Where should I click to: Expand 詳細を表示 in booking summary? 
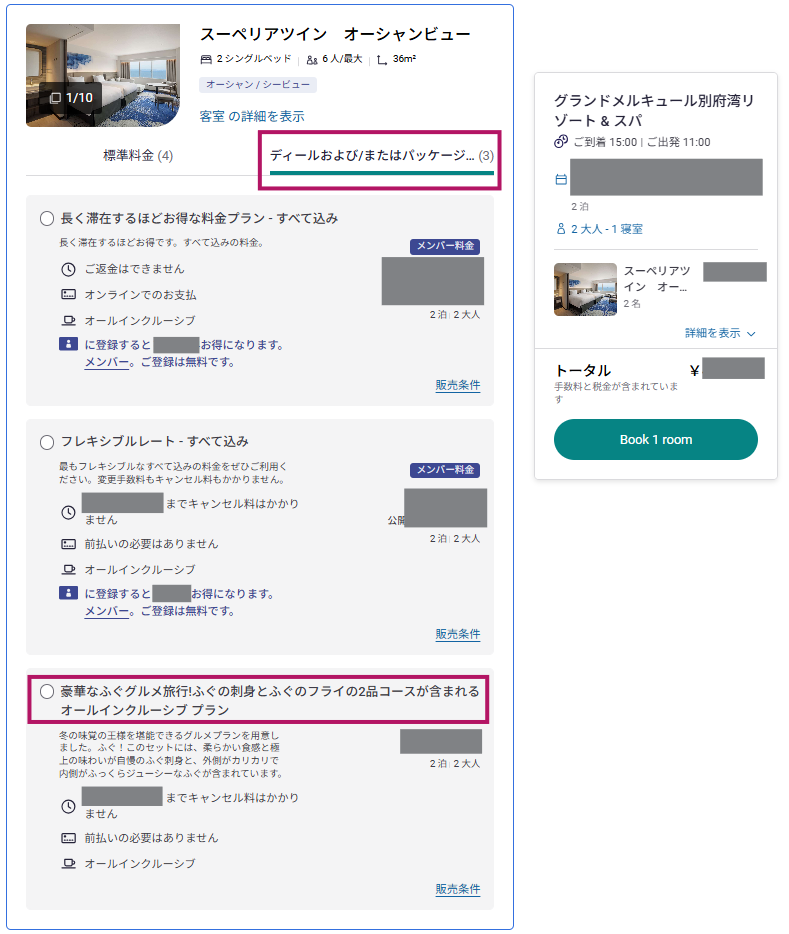pos(720,333)
